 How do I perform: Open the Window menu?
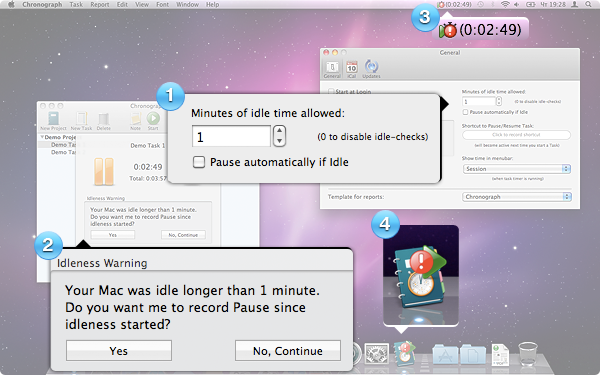pos(187,5)
